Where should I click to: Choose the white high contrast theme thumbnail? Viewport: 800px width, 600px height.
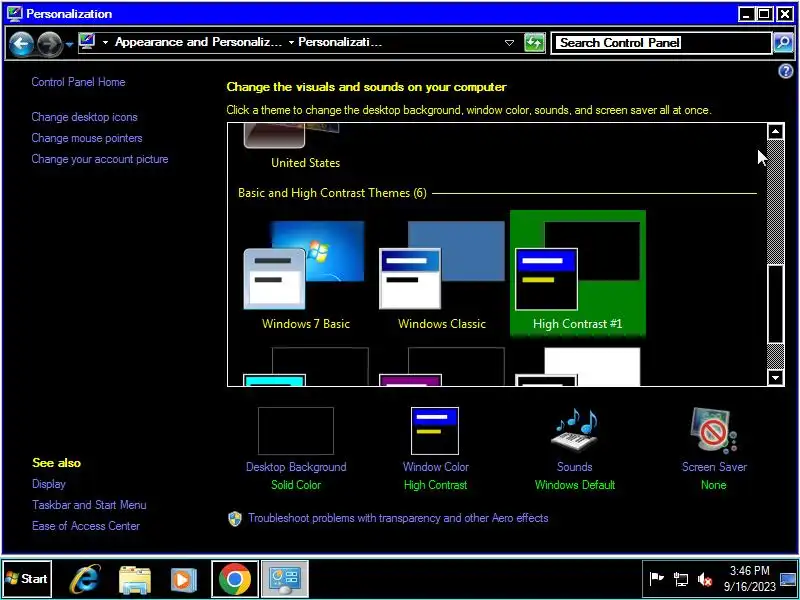click(578, 366)
